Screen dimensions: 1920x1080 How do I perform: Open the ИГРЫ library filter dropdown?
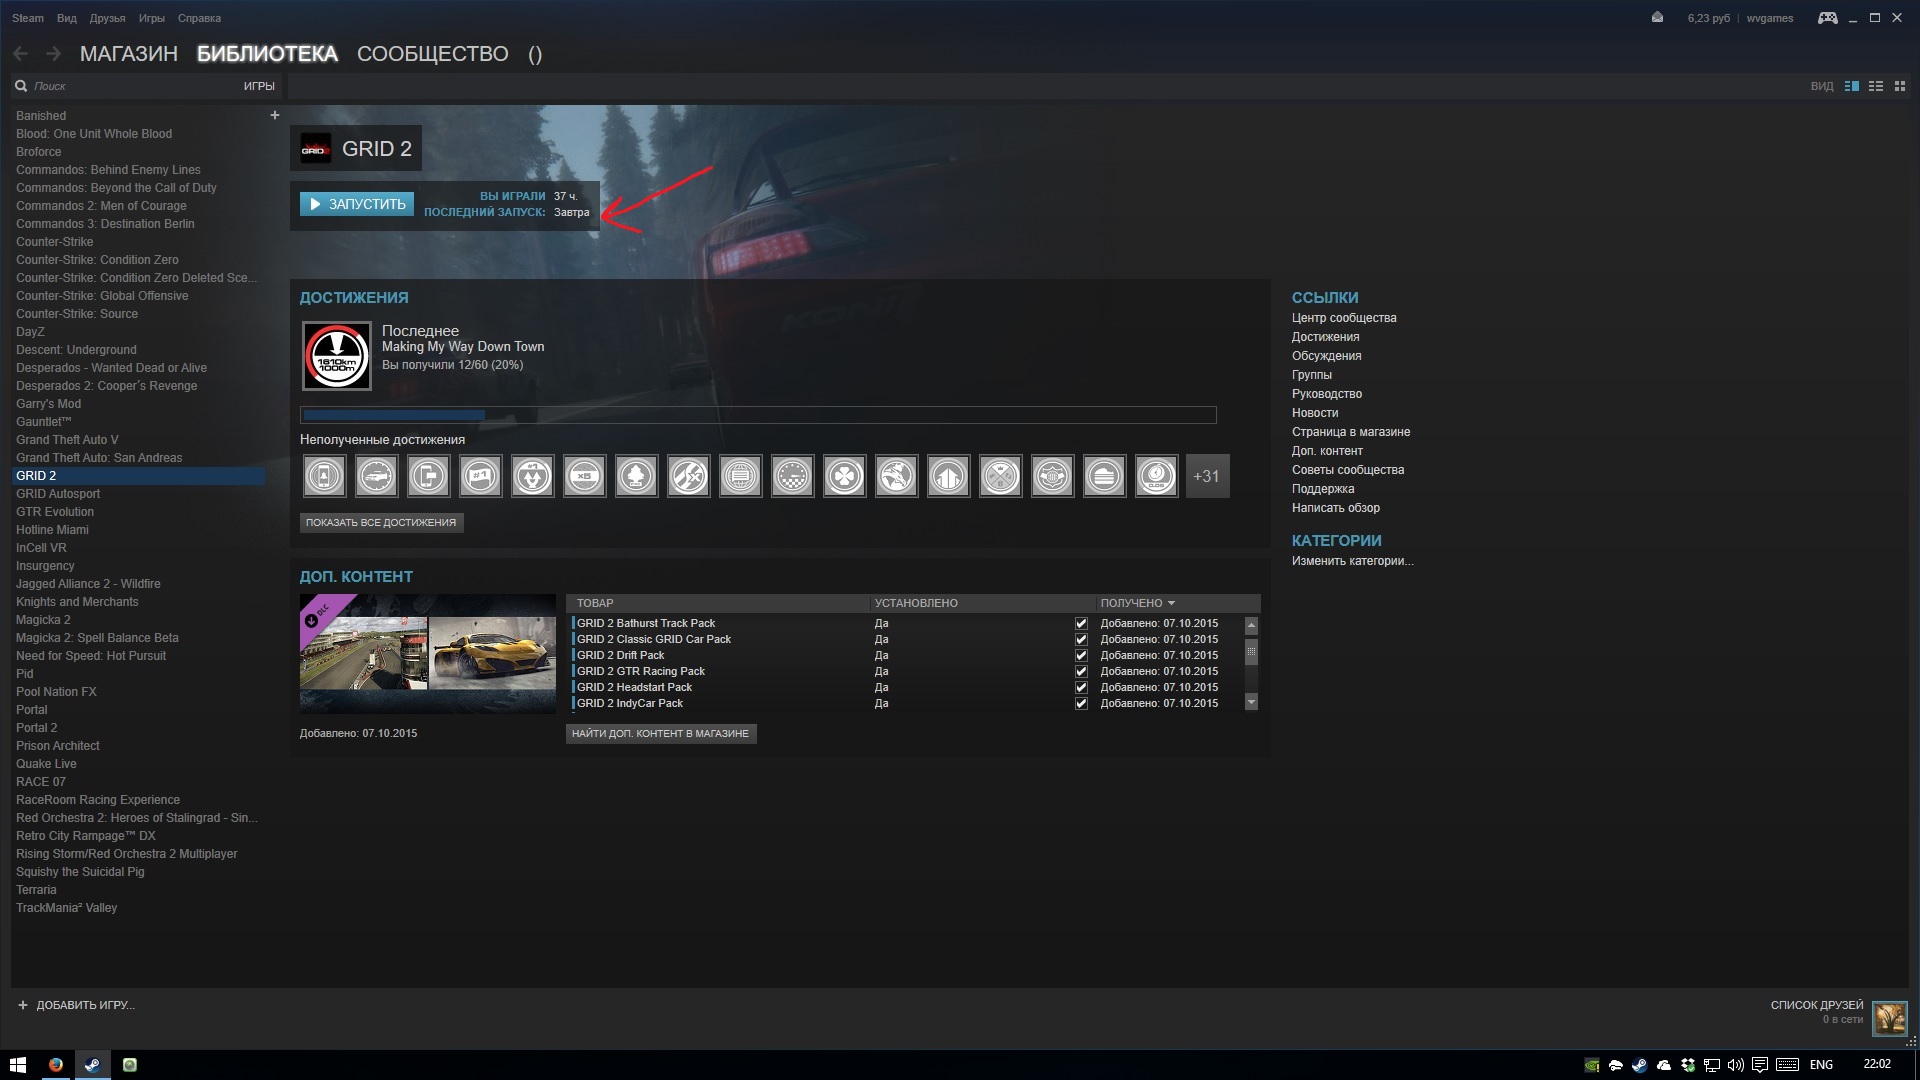[x=259, y=86]
